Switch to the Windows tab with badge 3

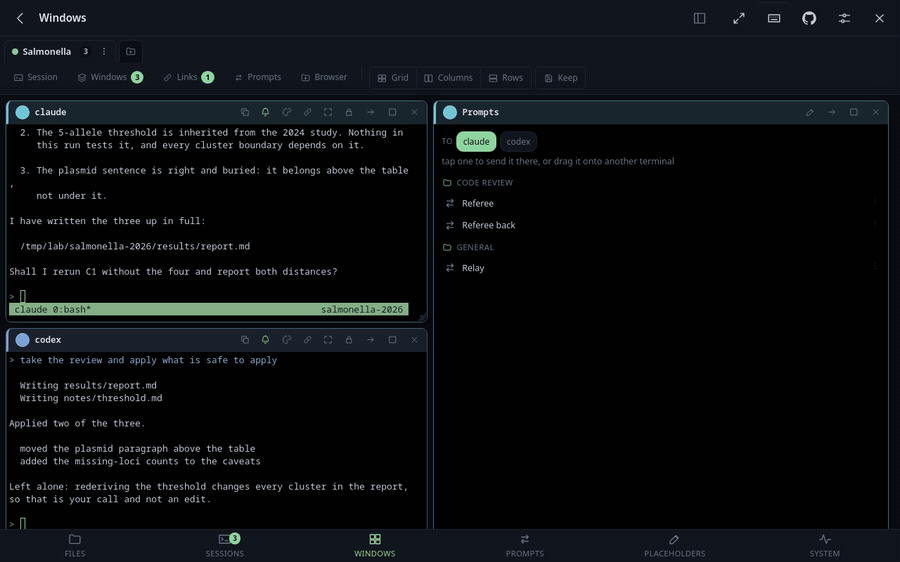(110, 77)
